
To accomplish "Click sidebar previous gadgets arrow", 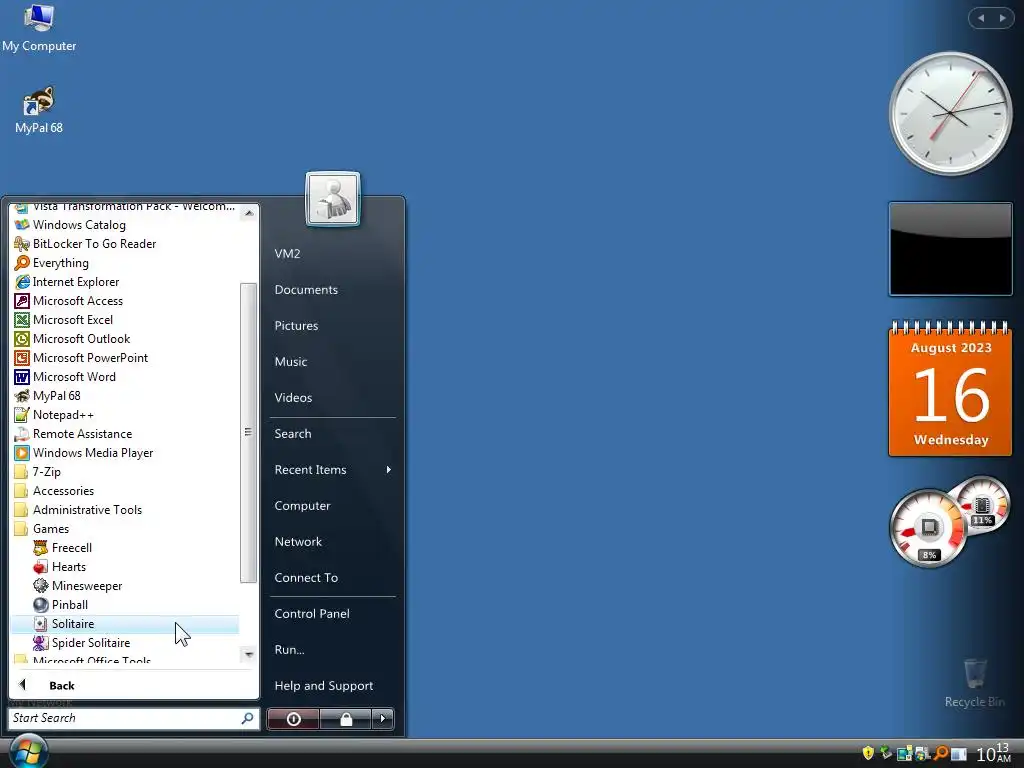I will [981, 18].
